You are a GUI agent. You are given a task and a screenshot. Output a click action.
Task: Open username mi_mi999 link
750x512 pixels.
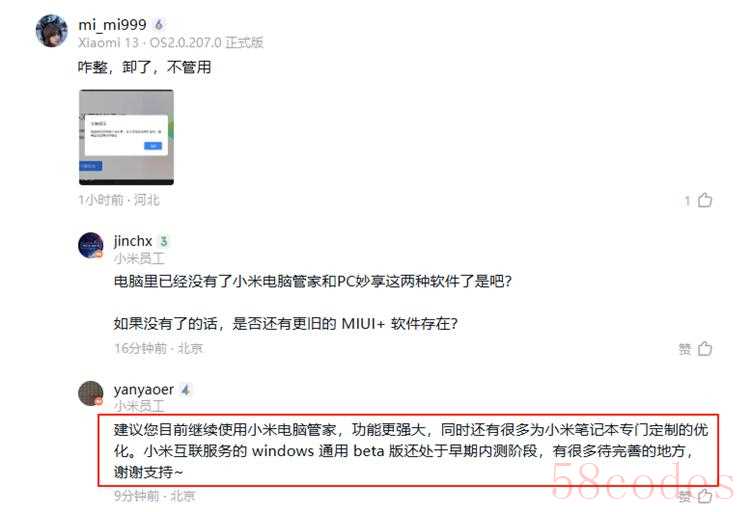pos(112,24)
